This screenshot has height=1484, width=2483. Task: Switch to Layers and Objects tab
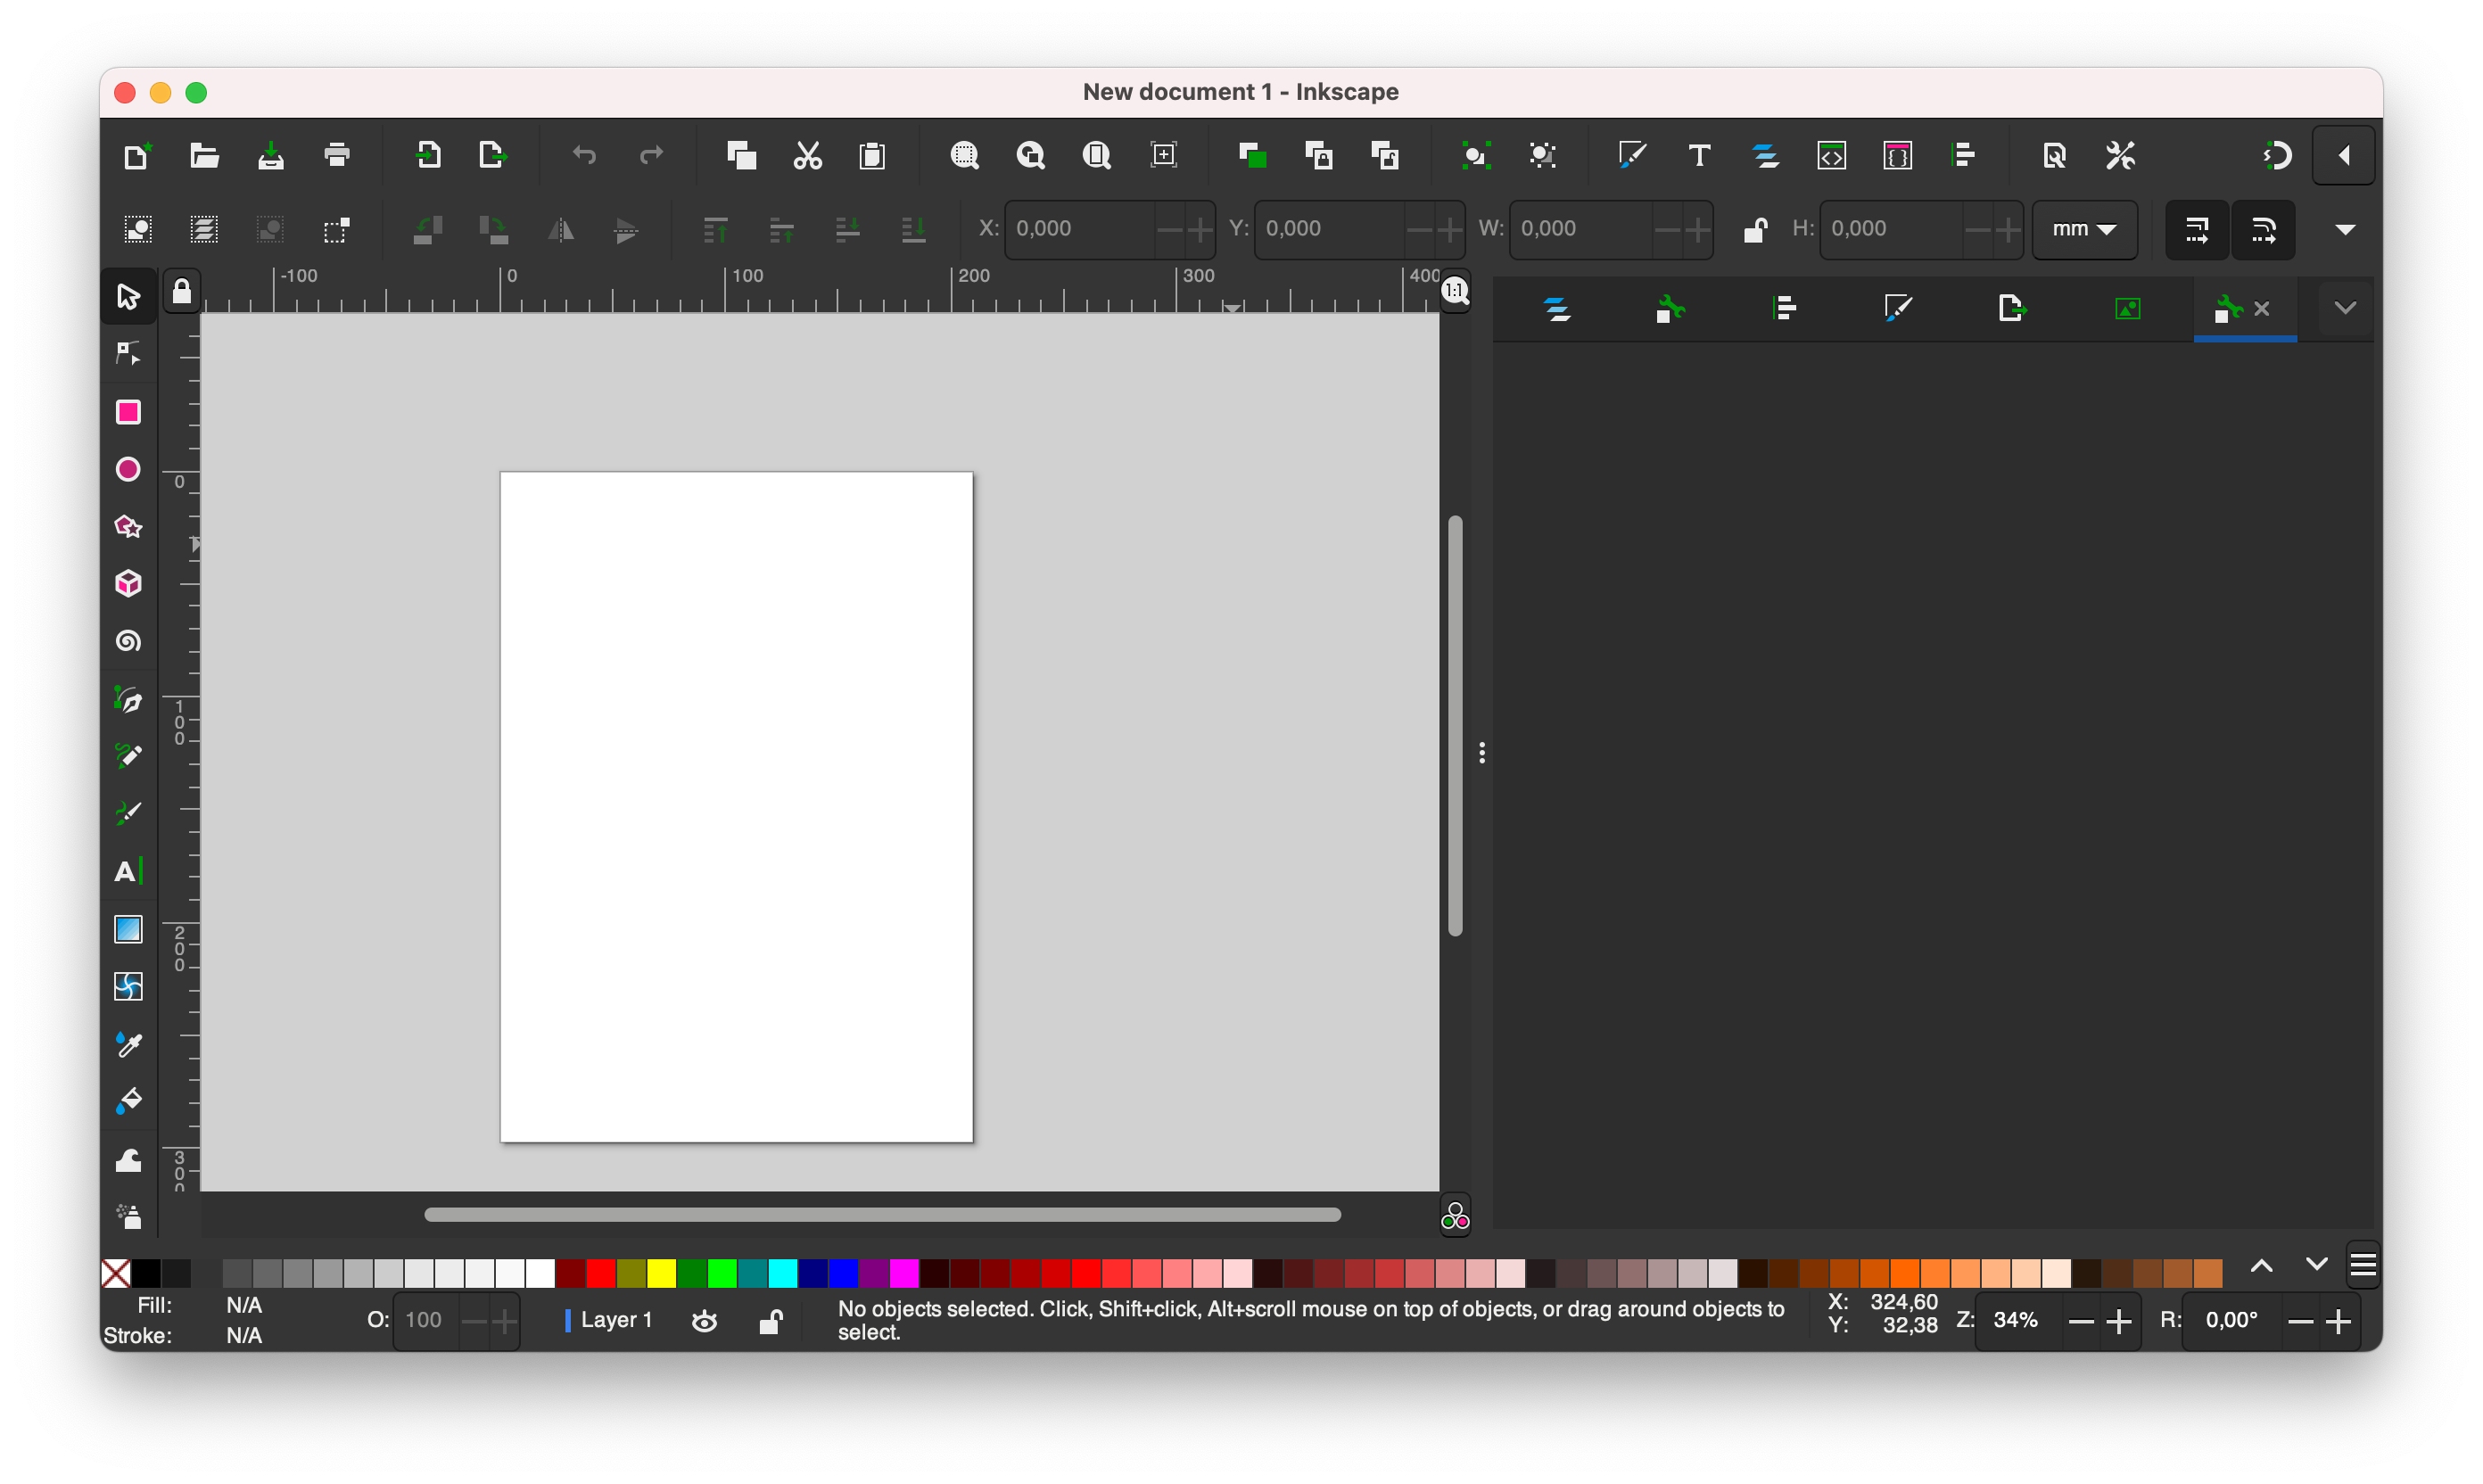coord(1557,308)
